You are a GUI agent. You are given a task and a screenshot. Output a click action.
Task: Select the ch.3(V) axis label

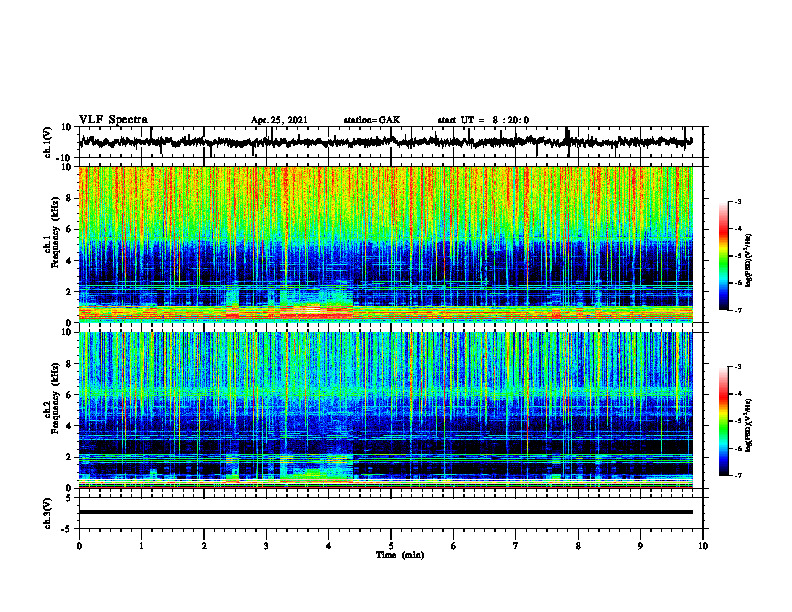48,513
